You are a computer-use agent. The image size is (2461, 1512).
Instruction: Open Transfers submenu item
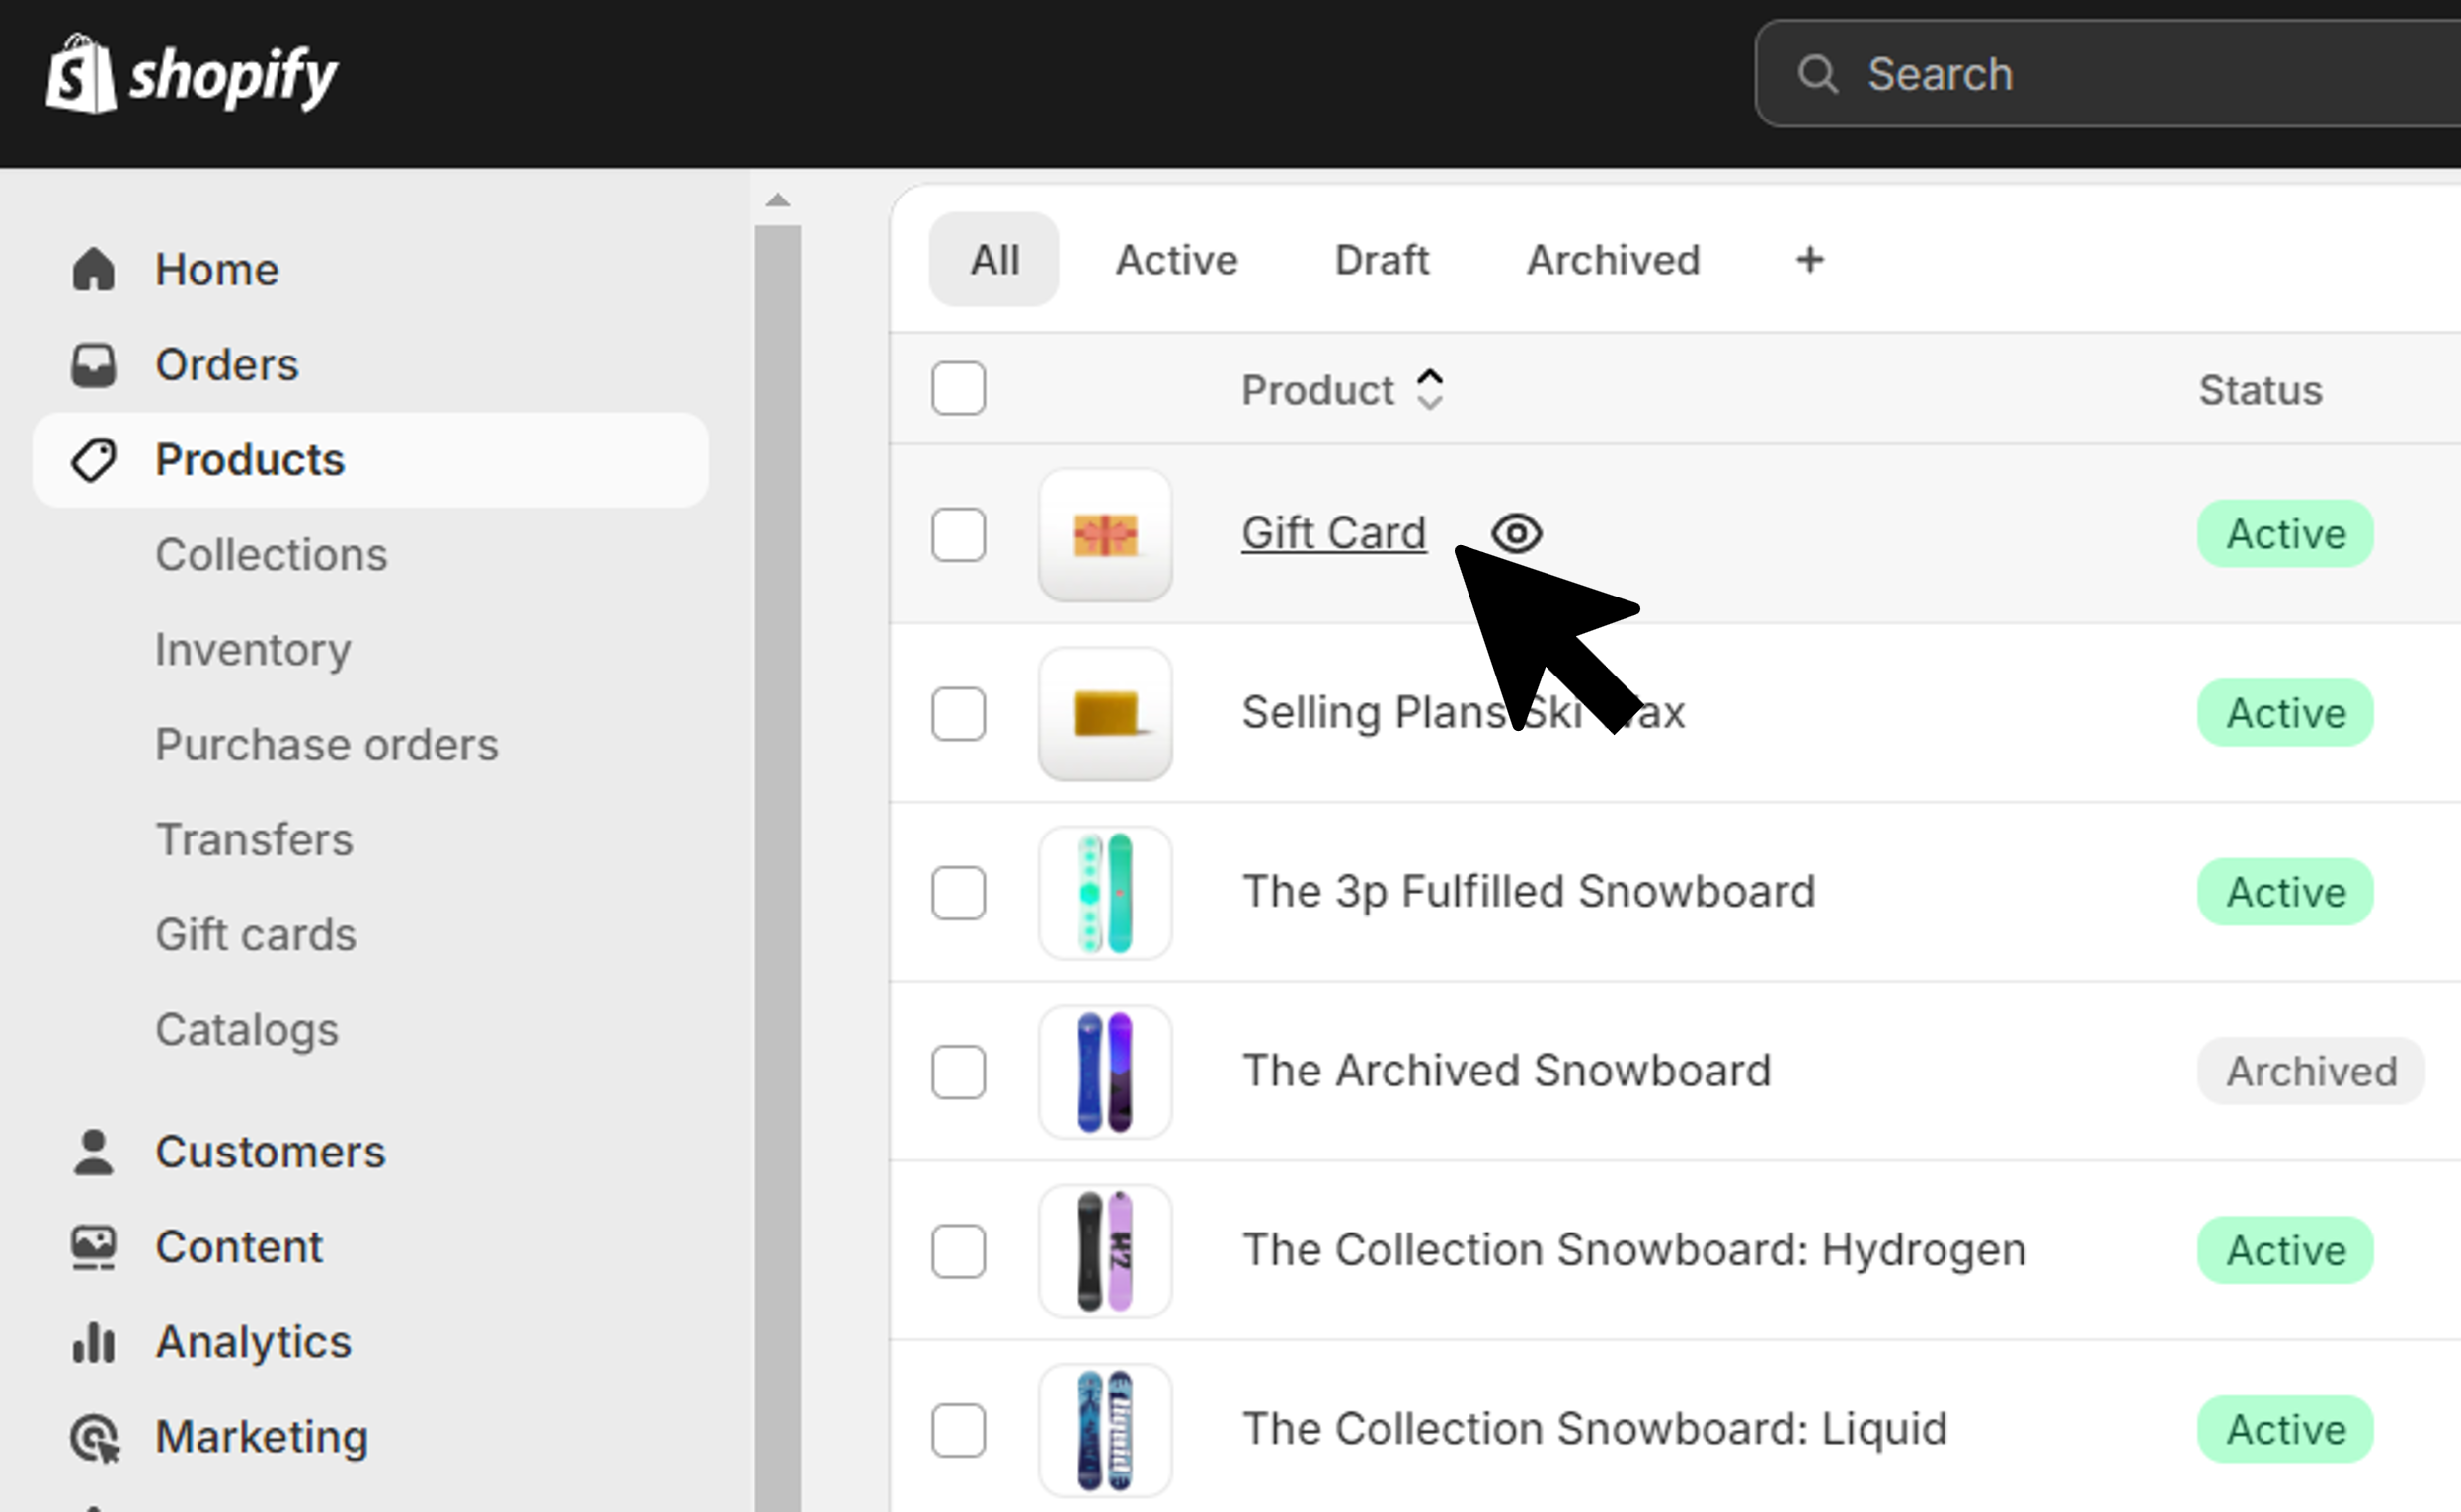(254, 840)
